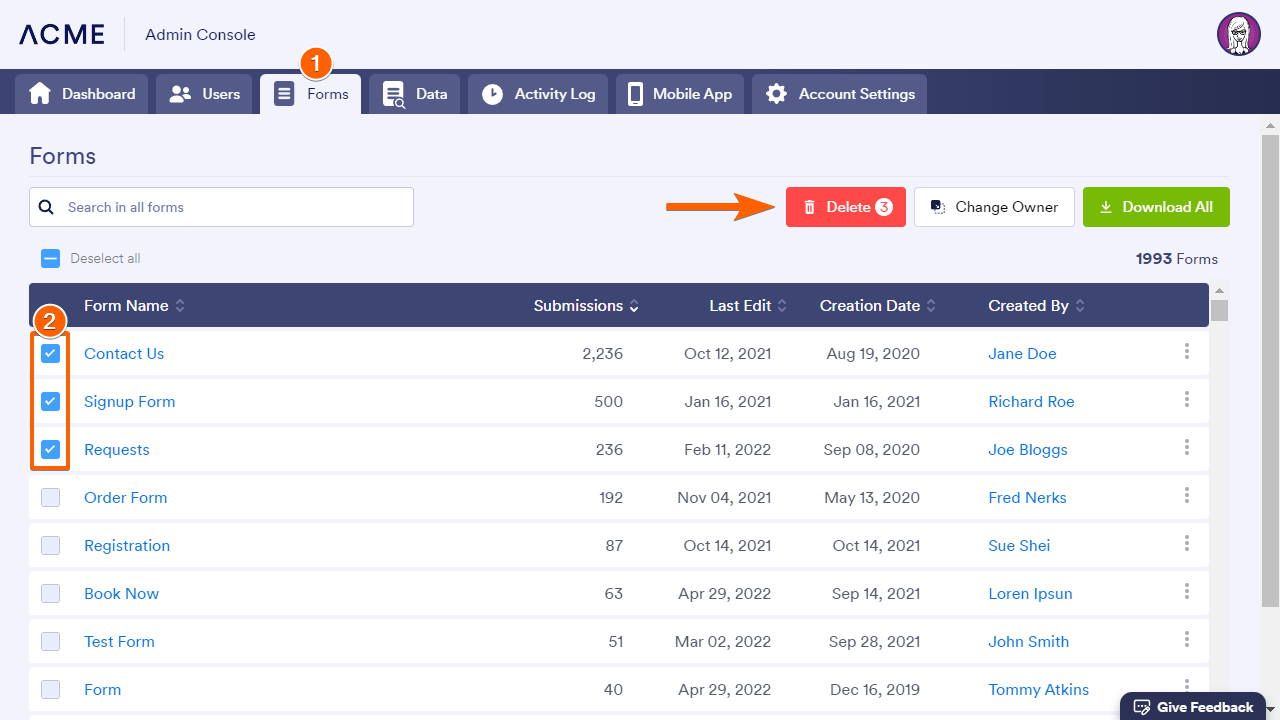Open the user profile avatar
This screenshot has width=1280, height=720.
tap(1238, 35)
